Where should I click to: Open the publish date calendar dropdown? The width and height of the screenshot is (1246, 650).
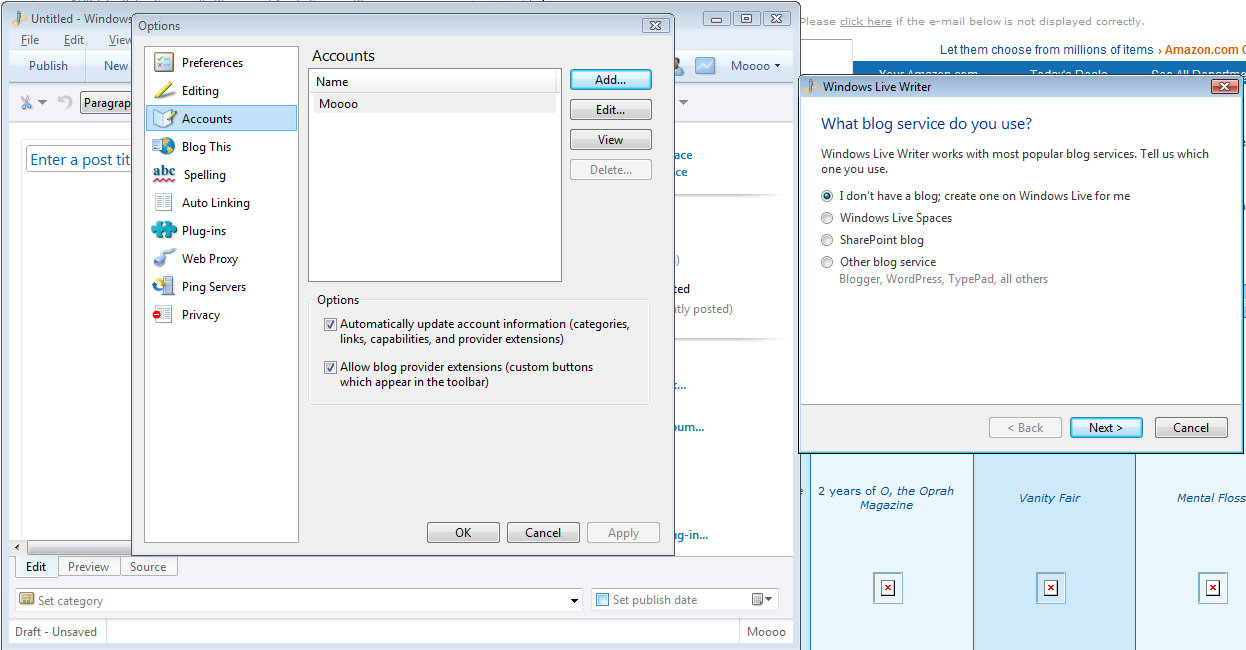[x=762, y=600]
